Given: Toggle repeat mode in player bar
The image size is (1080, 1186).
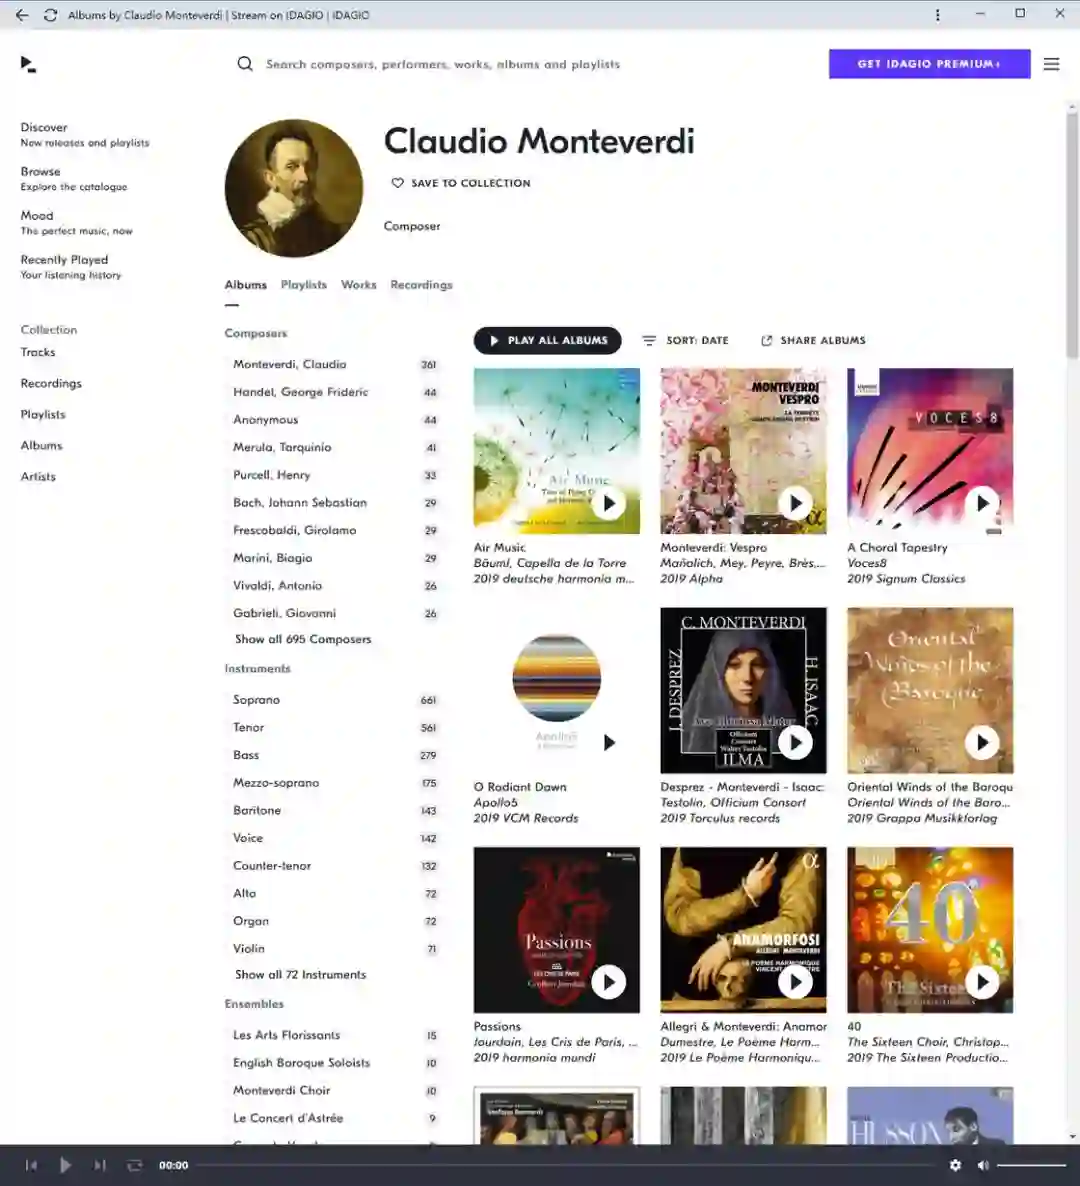Looking at the screenshot, I should point(135,1165).
